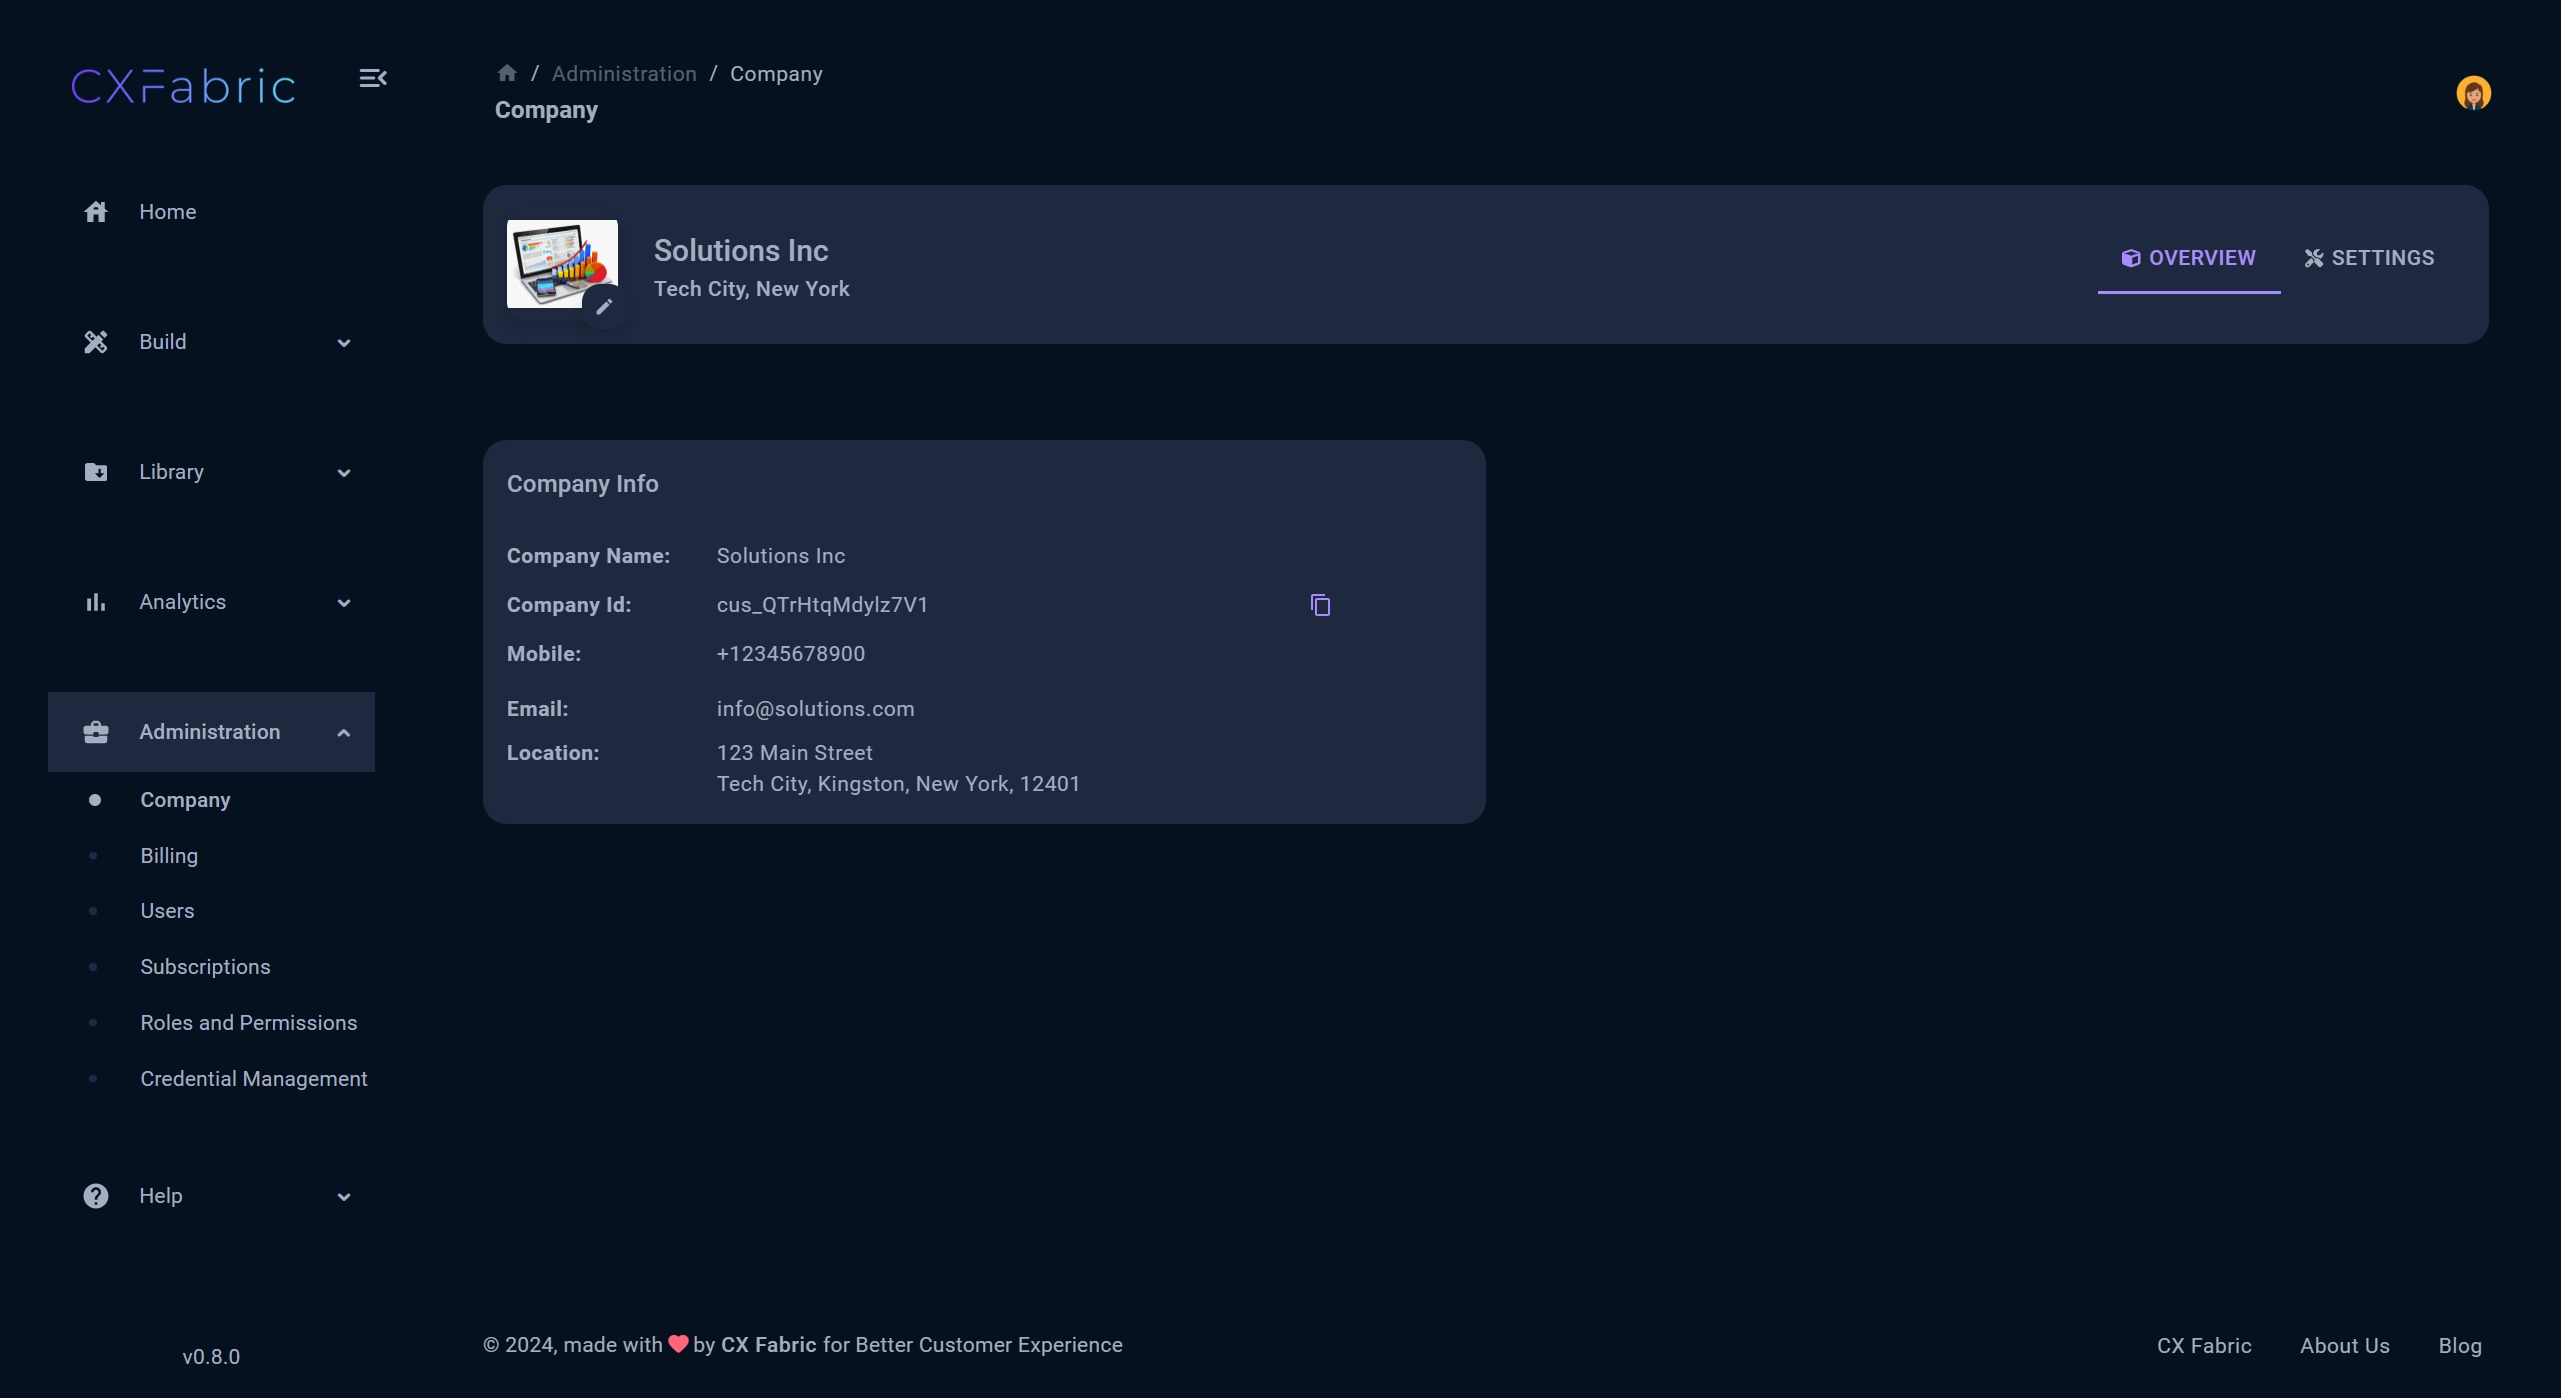Switch to the Settings tab
Screen dimensions: 2561x1398
click(x=2369, y=258)
